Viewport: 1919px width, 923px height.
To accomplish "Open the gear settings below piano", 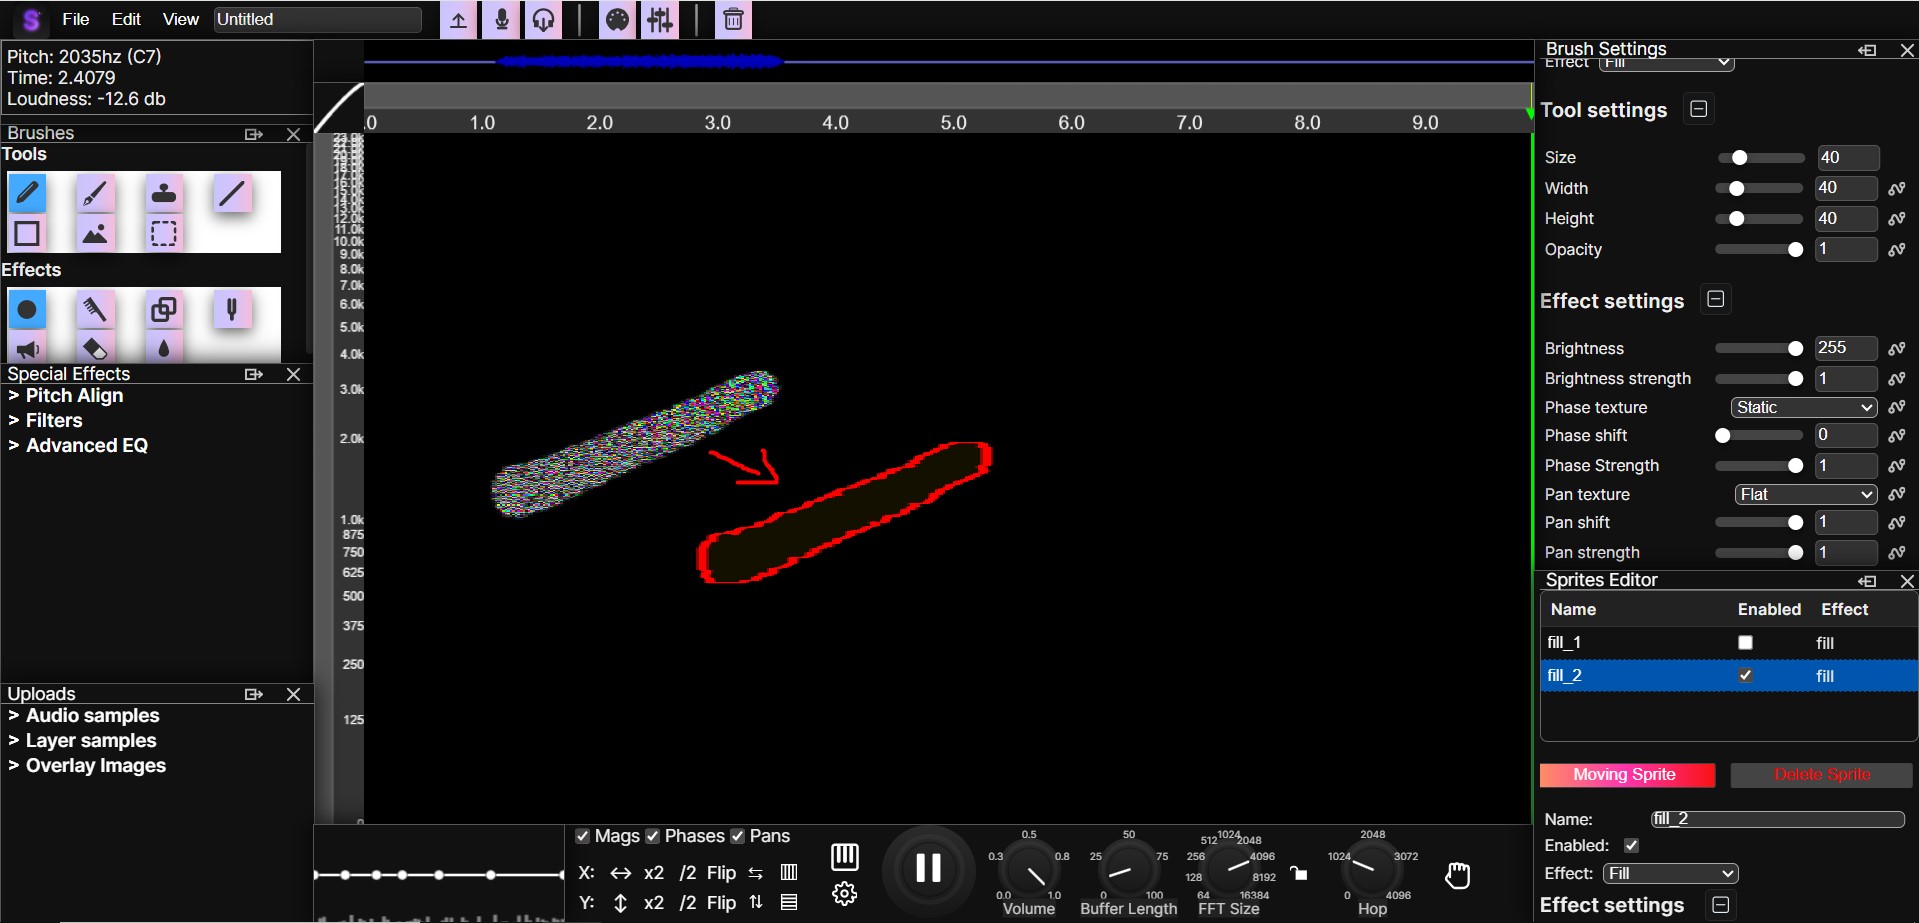I will click(x=845, y=894).
